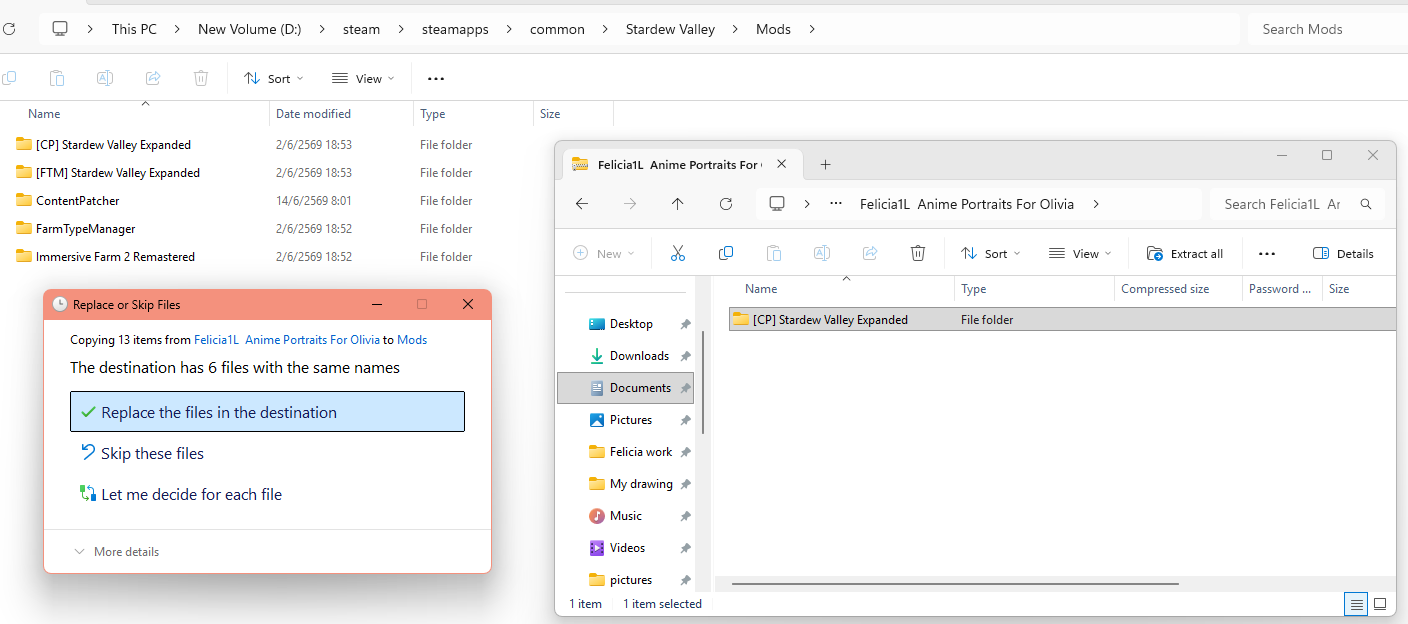Sort by Compressed size column header
Viewport: 1408px width, 624px height.
click(x=1179, y=289)
